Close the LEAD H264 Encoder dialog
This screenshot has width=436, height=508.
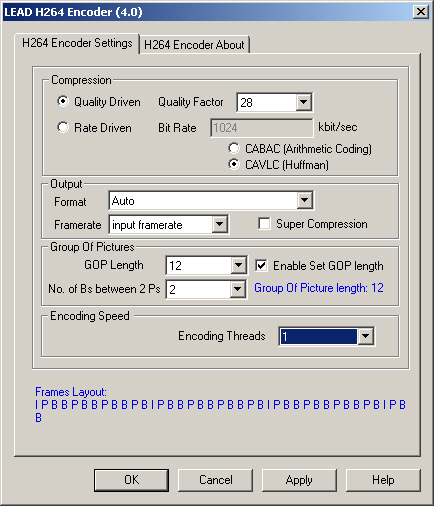coord(421,12)
